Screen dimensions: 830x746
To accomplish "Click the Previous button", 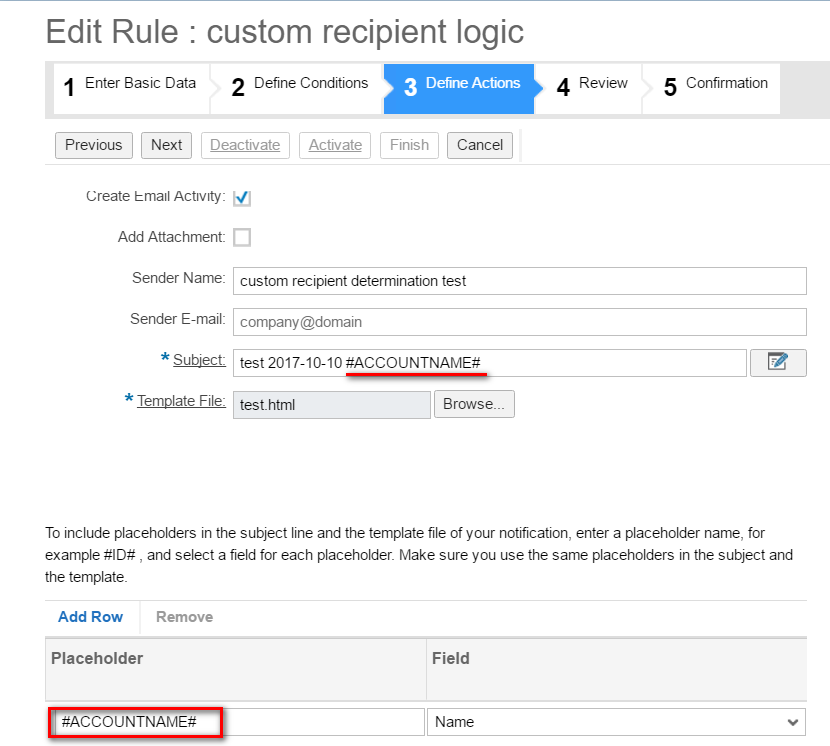I will (94, 145).
